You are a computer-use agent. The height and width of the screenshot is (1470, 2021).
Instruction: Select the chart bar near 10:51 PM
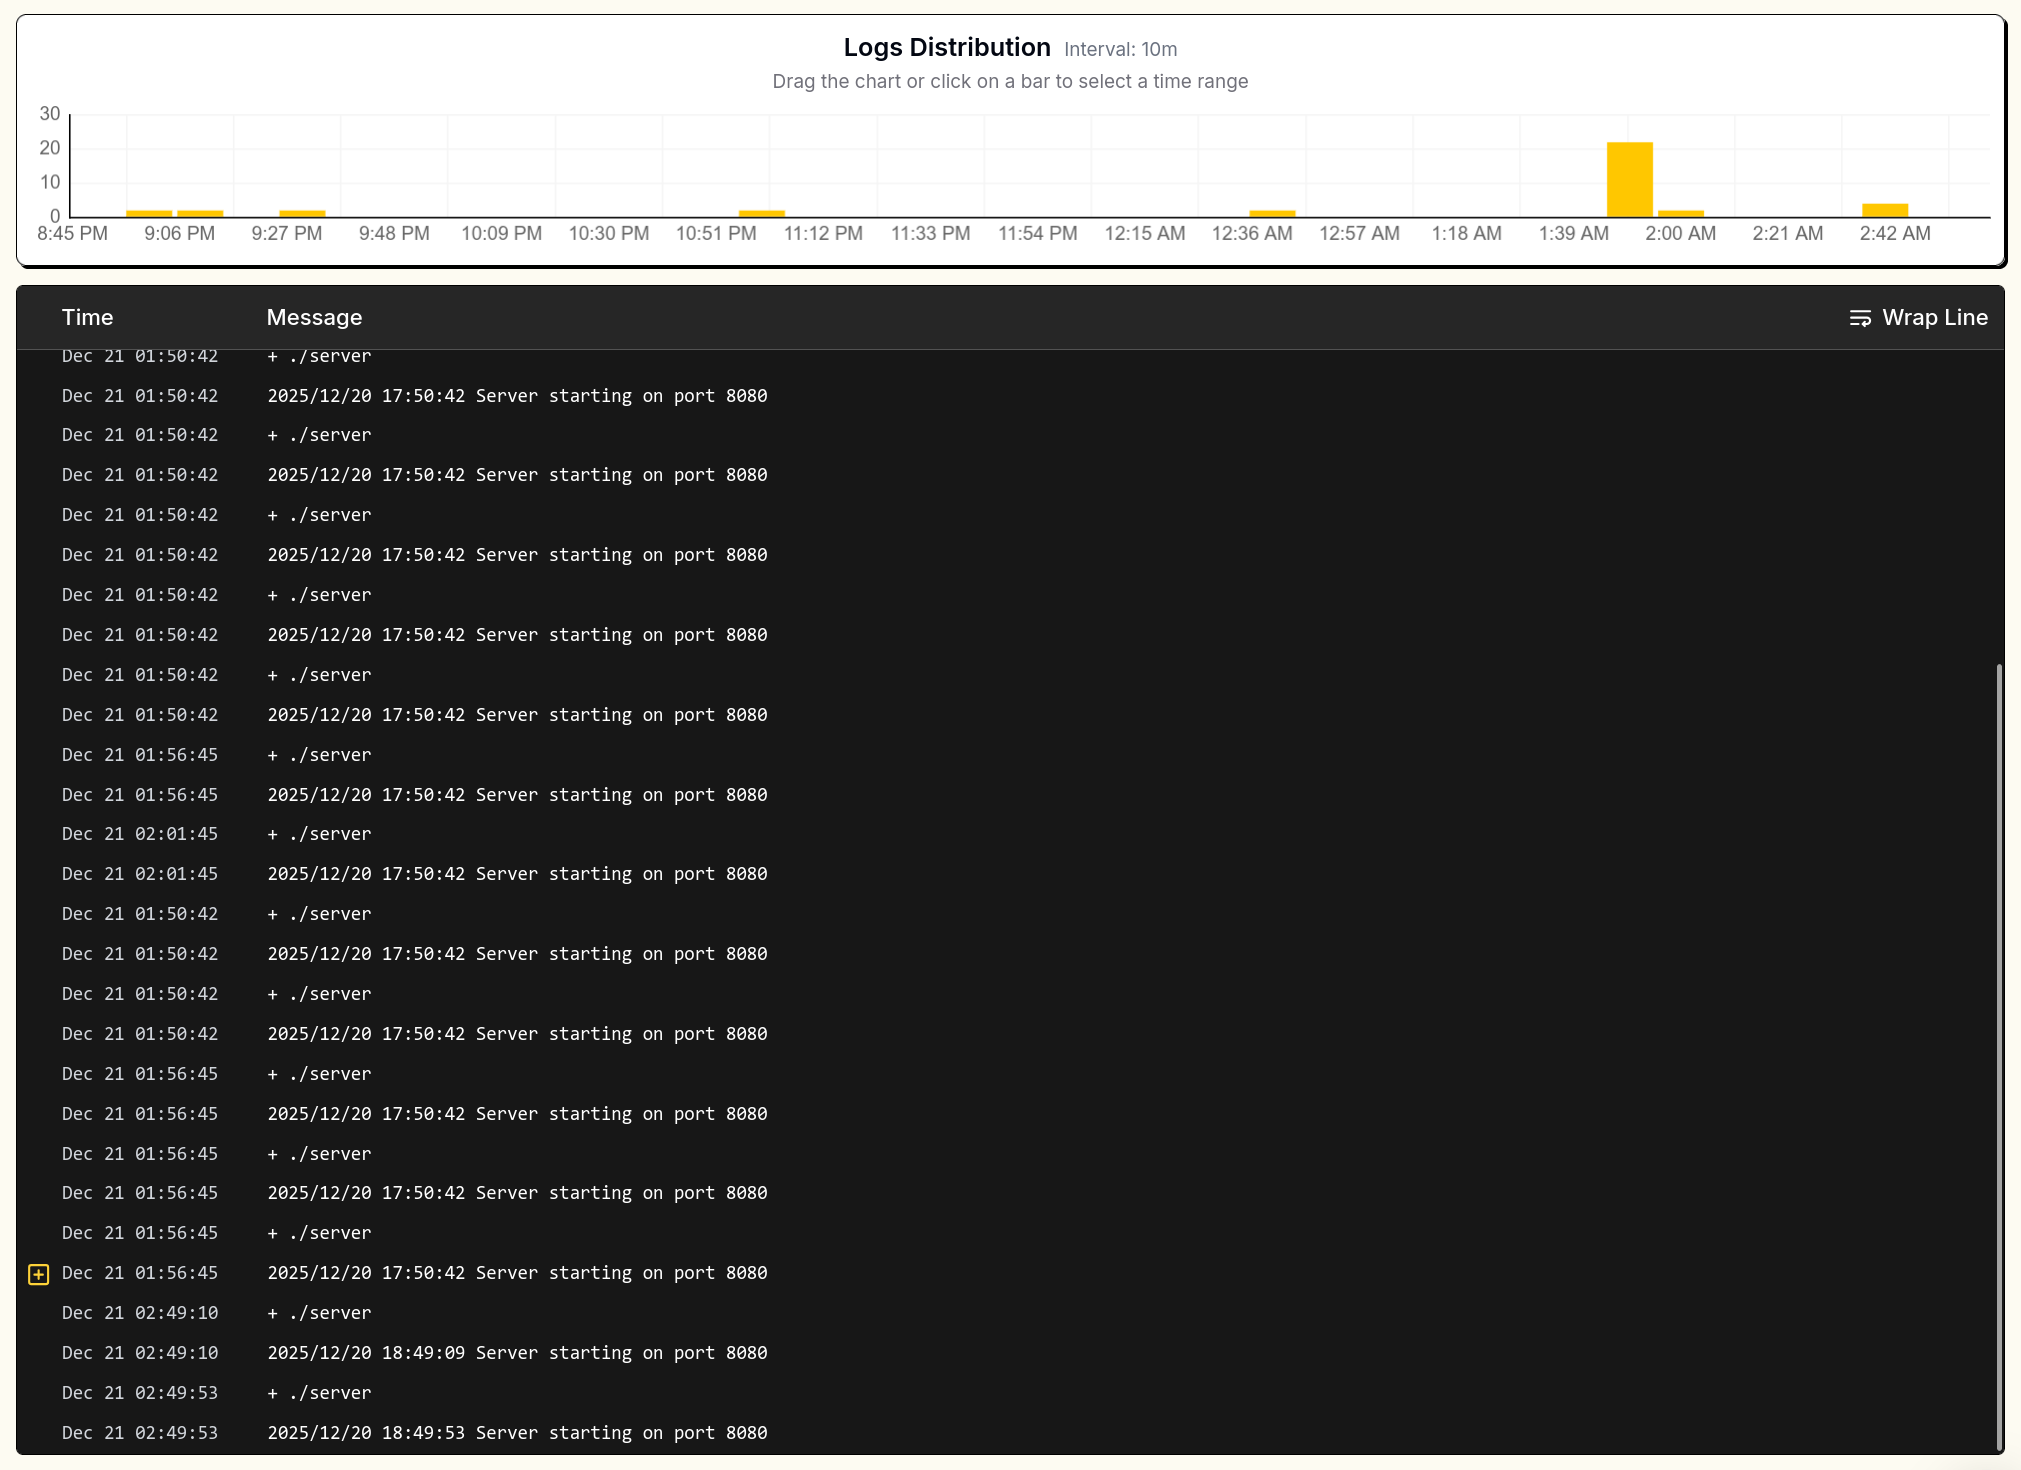(761, 213)
